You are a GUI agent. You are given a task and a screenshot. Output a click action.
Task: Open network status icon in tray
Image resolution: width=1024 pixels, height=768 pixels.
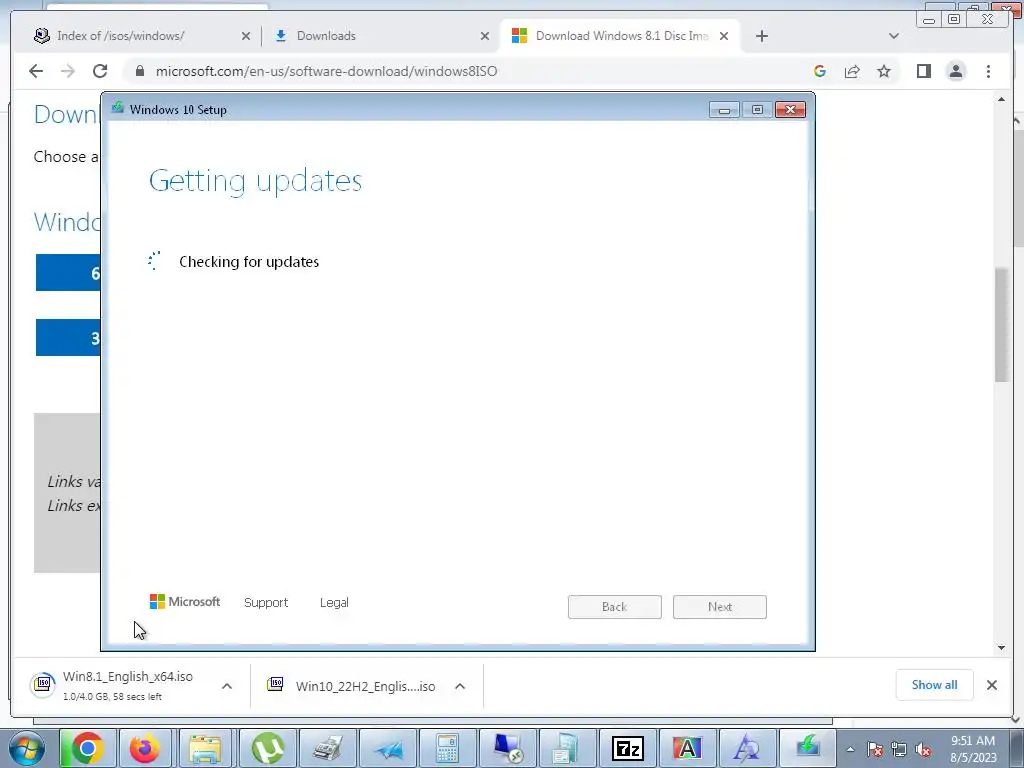[x=899, y=750]
